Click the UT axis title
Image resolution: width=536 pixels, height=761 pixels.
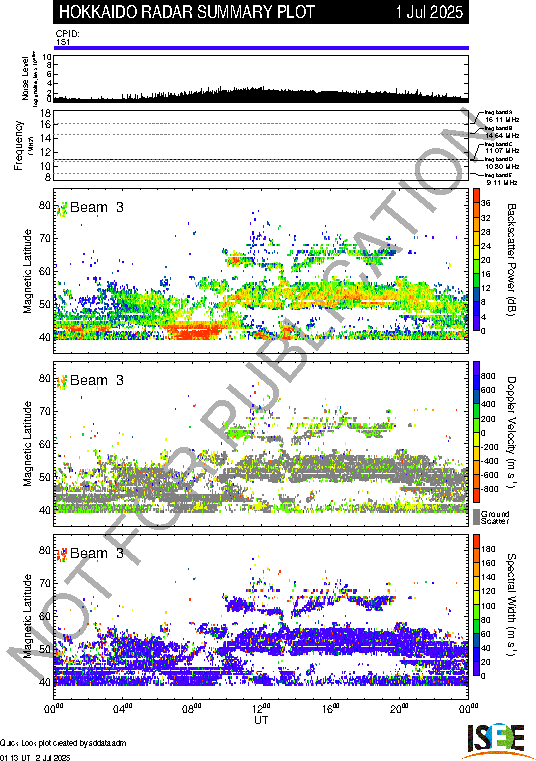(x=261, y=720)
